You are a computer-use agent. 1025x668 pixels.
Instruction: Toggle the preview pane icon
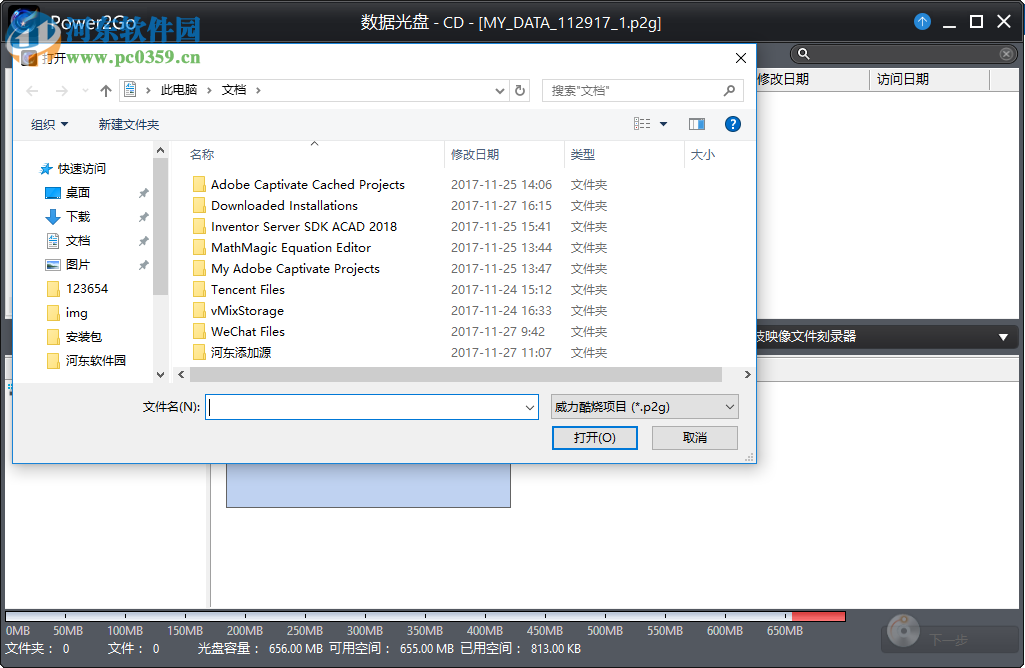[697, 124]
